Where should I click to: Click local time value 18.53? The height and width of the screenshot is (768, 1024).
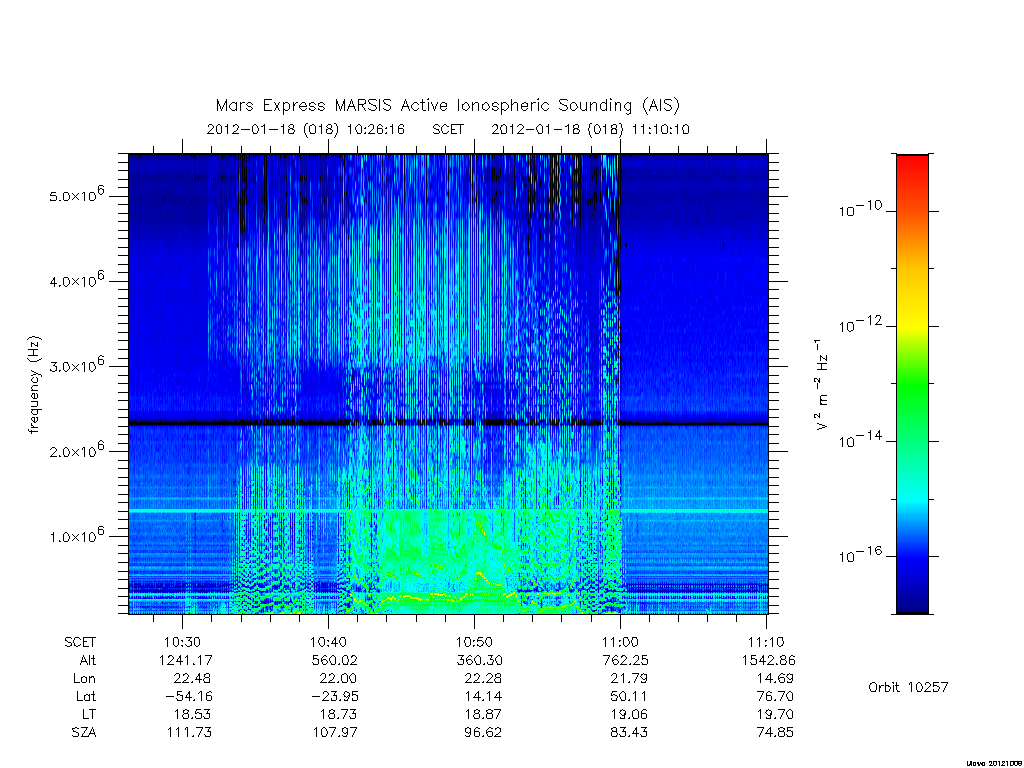coord(192,714)
